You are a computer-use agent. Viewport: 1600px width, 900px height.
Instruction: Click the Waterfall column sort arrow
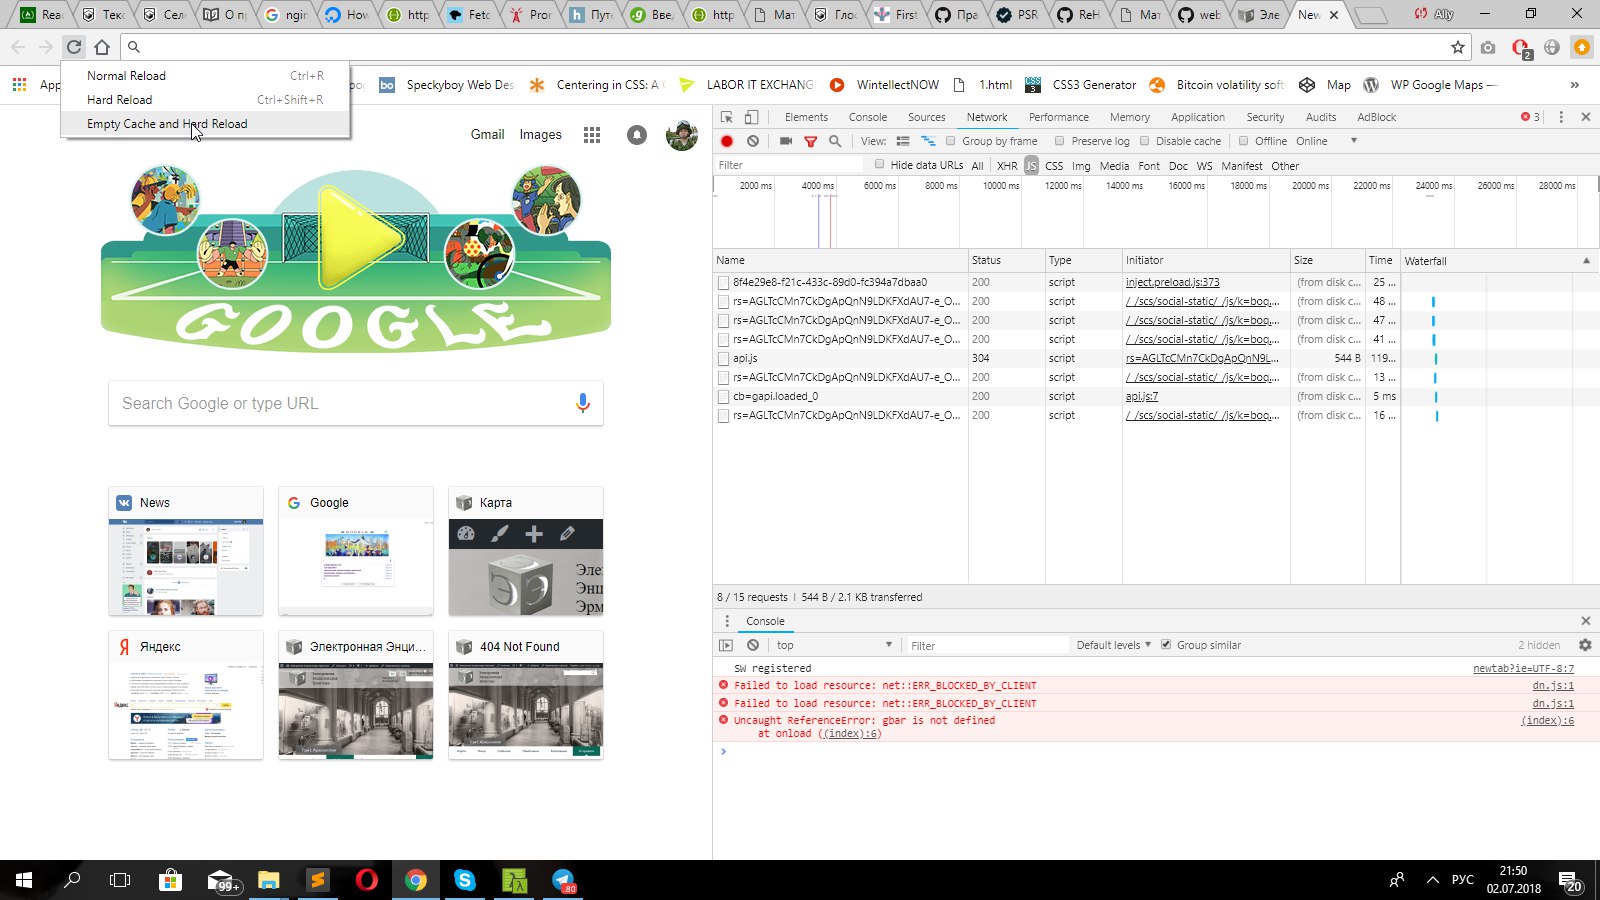pyautogui.click(x=1586, y=260)
